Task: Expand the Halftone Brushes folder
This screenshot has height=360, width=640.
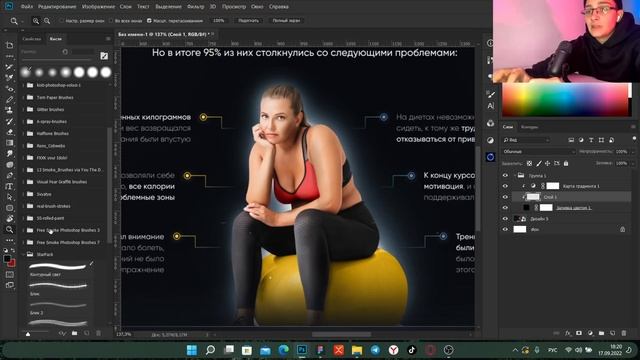Action: [x=24, y=133]
